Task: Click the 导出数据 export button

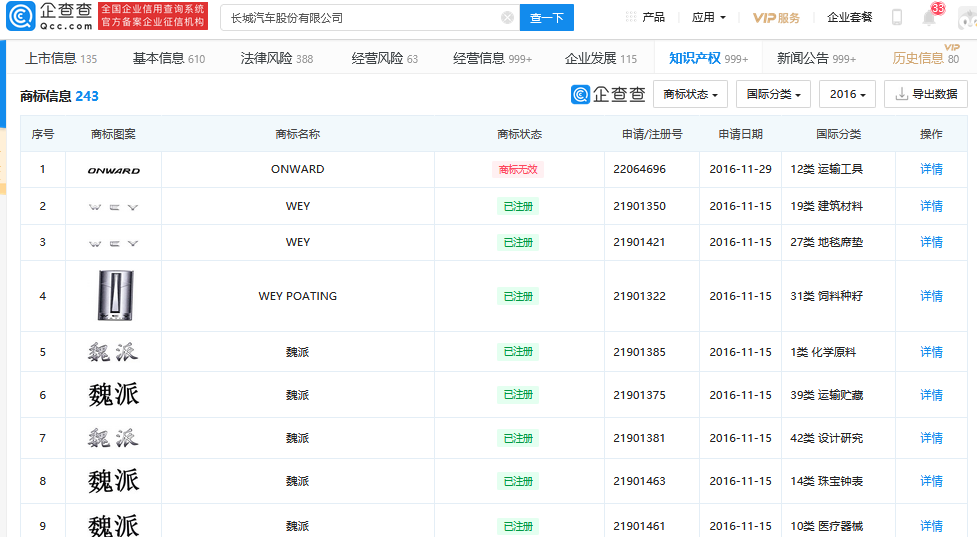Action: pos(926,94)
